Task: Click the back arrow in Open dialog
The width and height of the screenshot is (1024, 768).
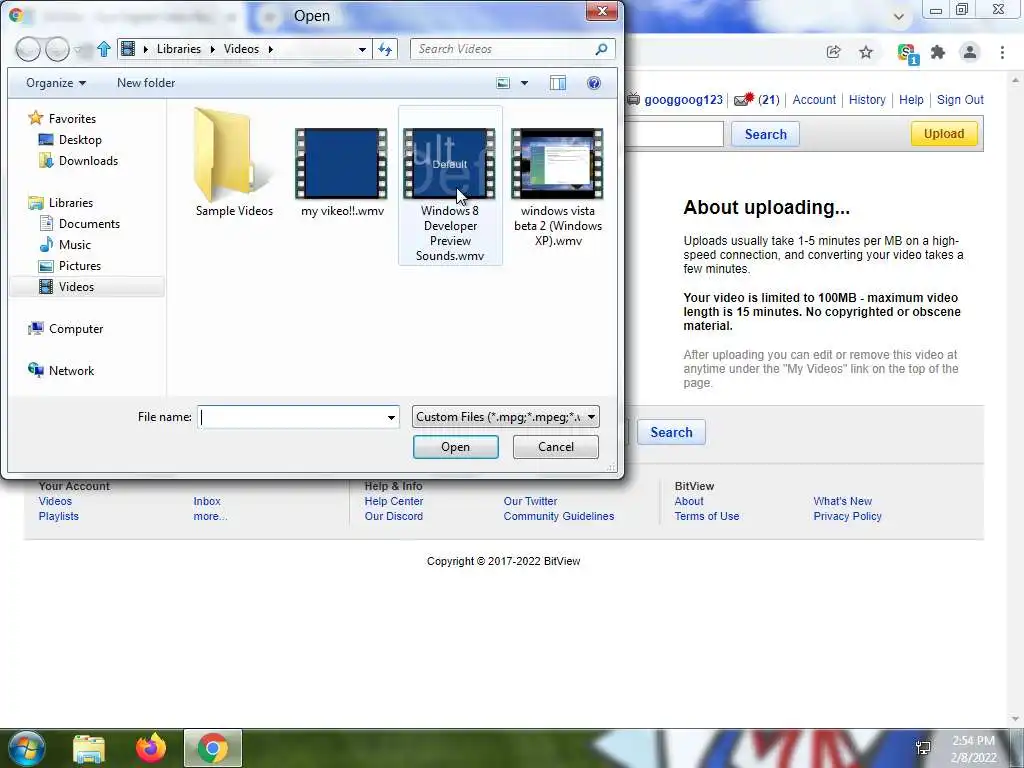Action: (28, 49)
